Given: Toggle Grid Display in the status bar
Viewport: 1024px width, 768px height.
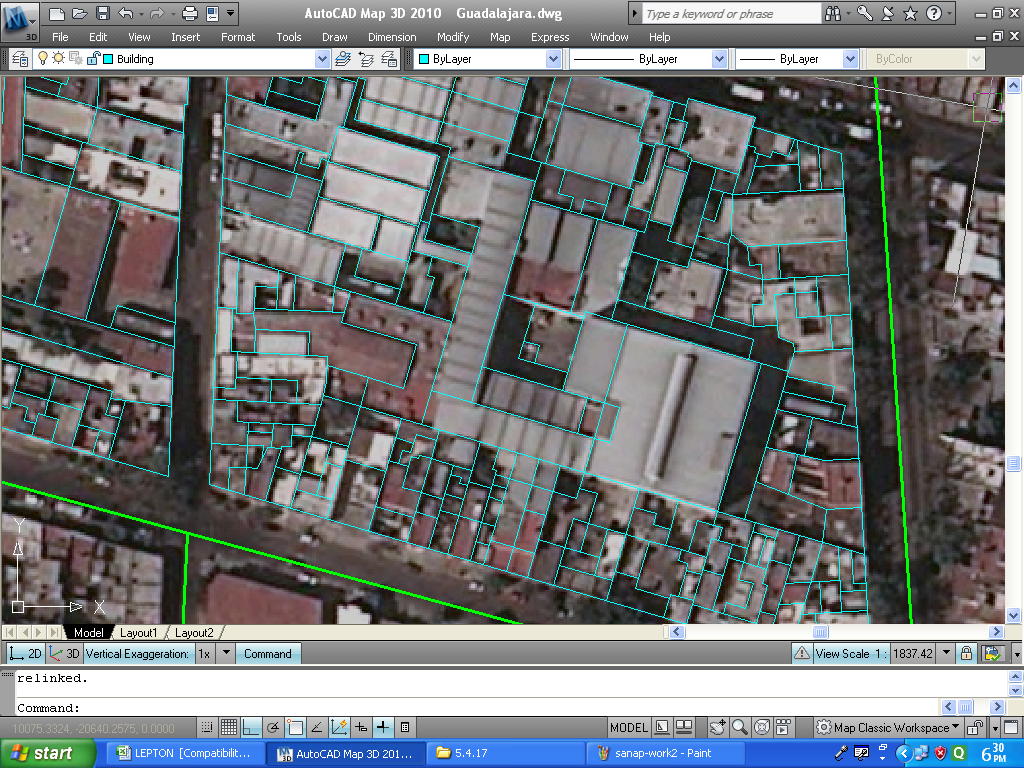Looking at the screenshot, I should click(x=229, y=727).
